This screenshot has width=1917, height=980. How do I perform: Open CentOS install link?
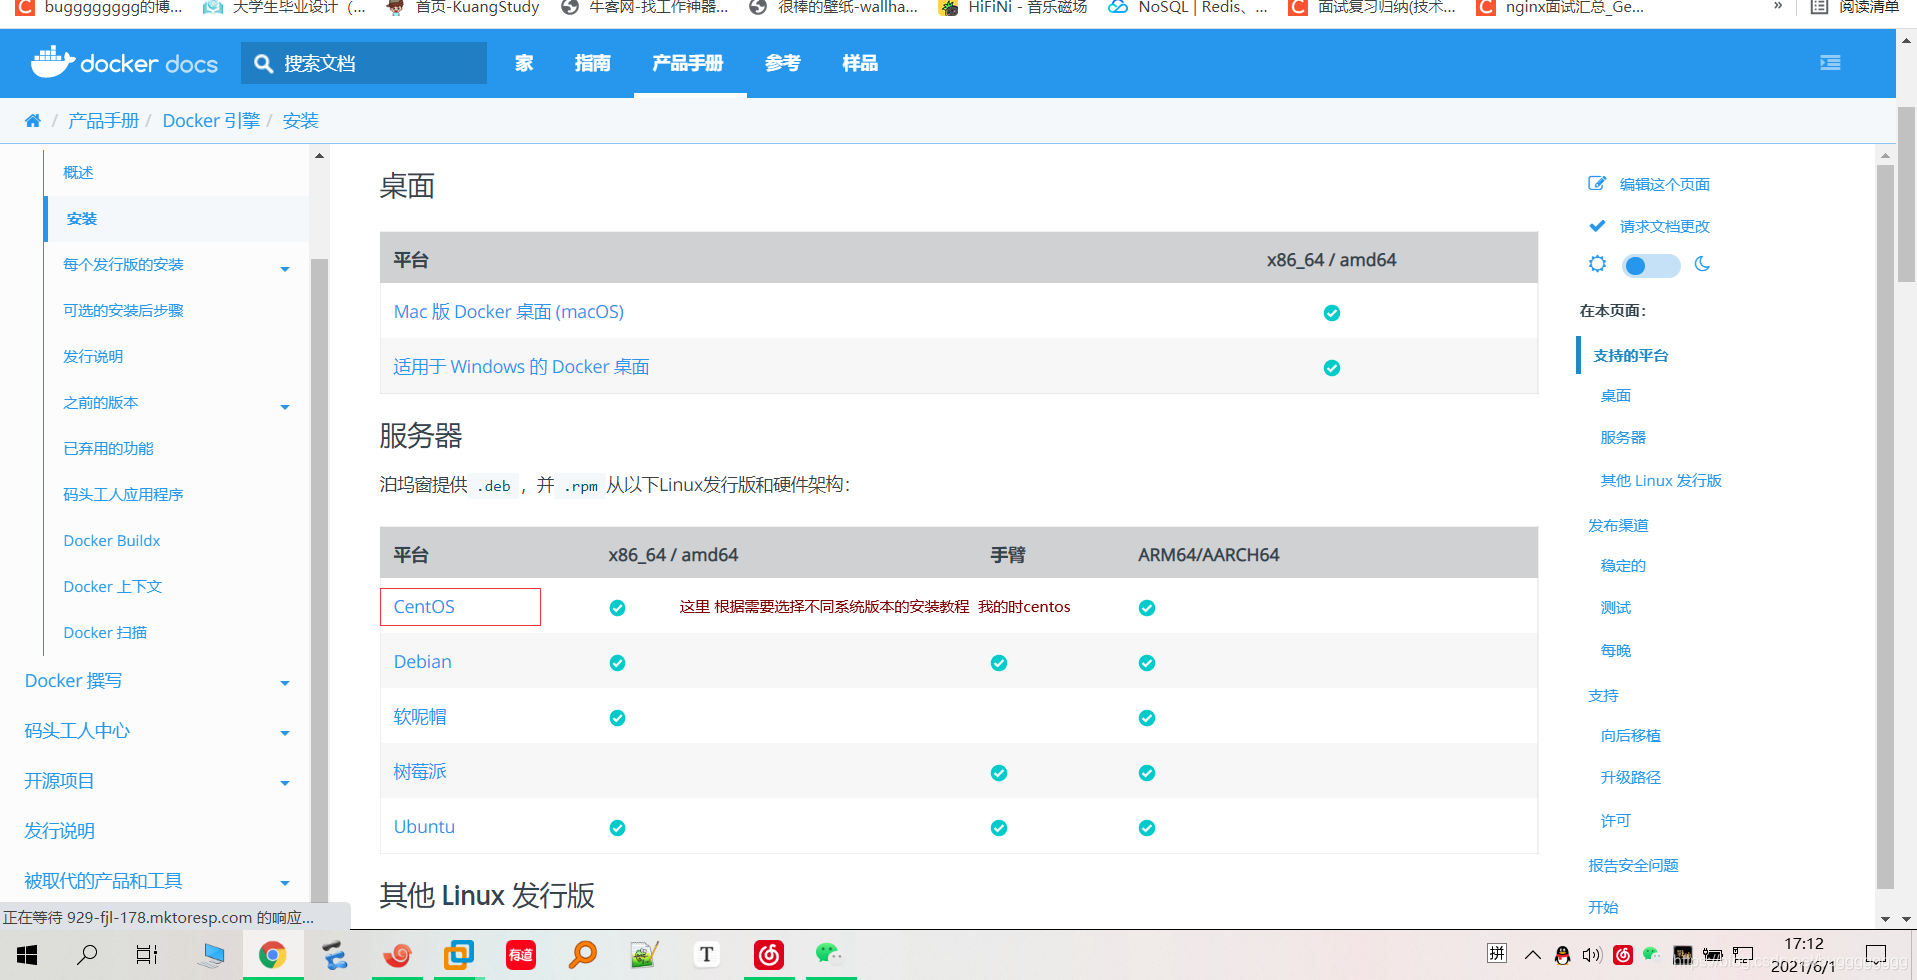(424, 607)
